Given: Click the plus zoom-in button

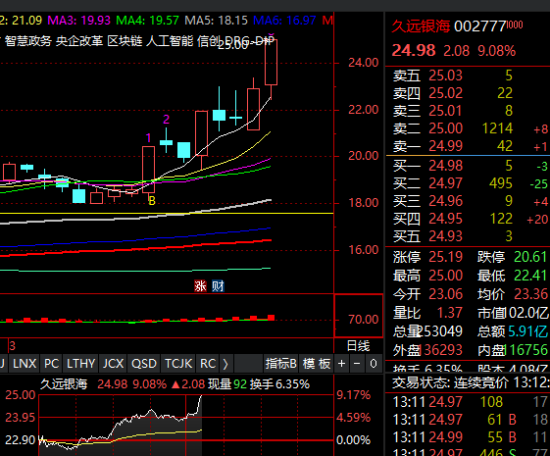Looking at the screenshot, I should (341, 364).
